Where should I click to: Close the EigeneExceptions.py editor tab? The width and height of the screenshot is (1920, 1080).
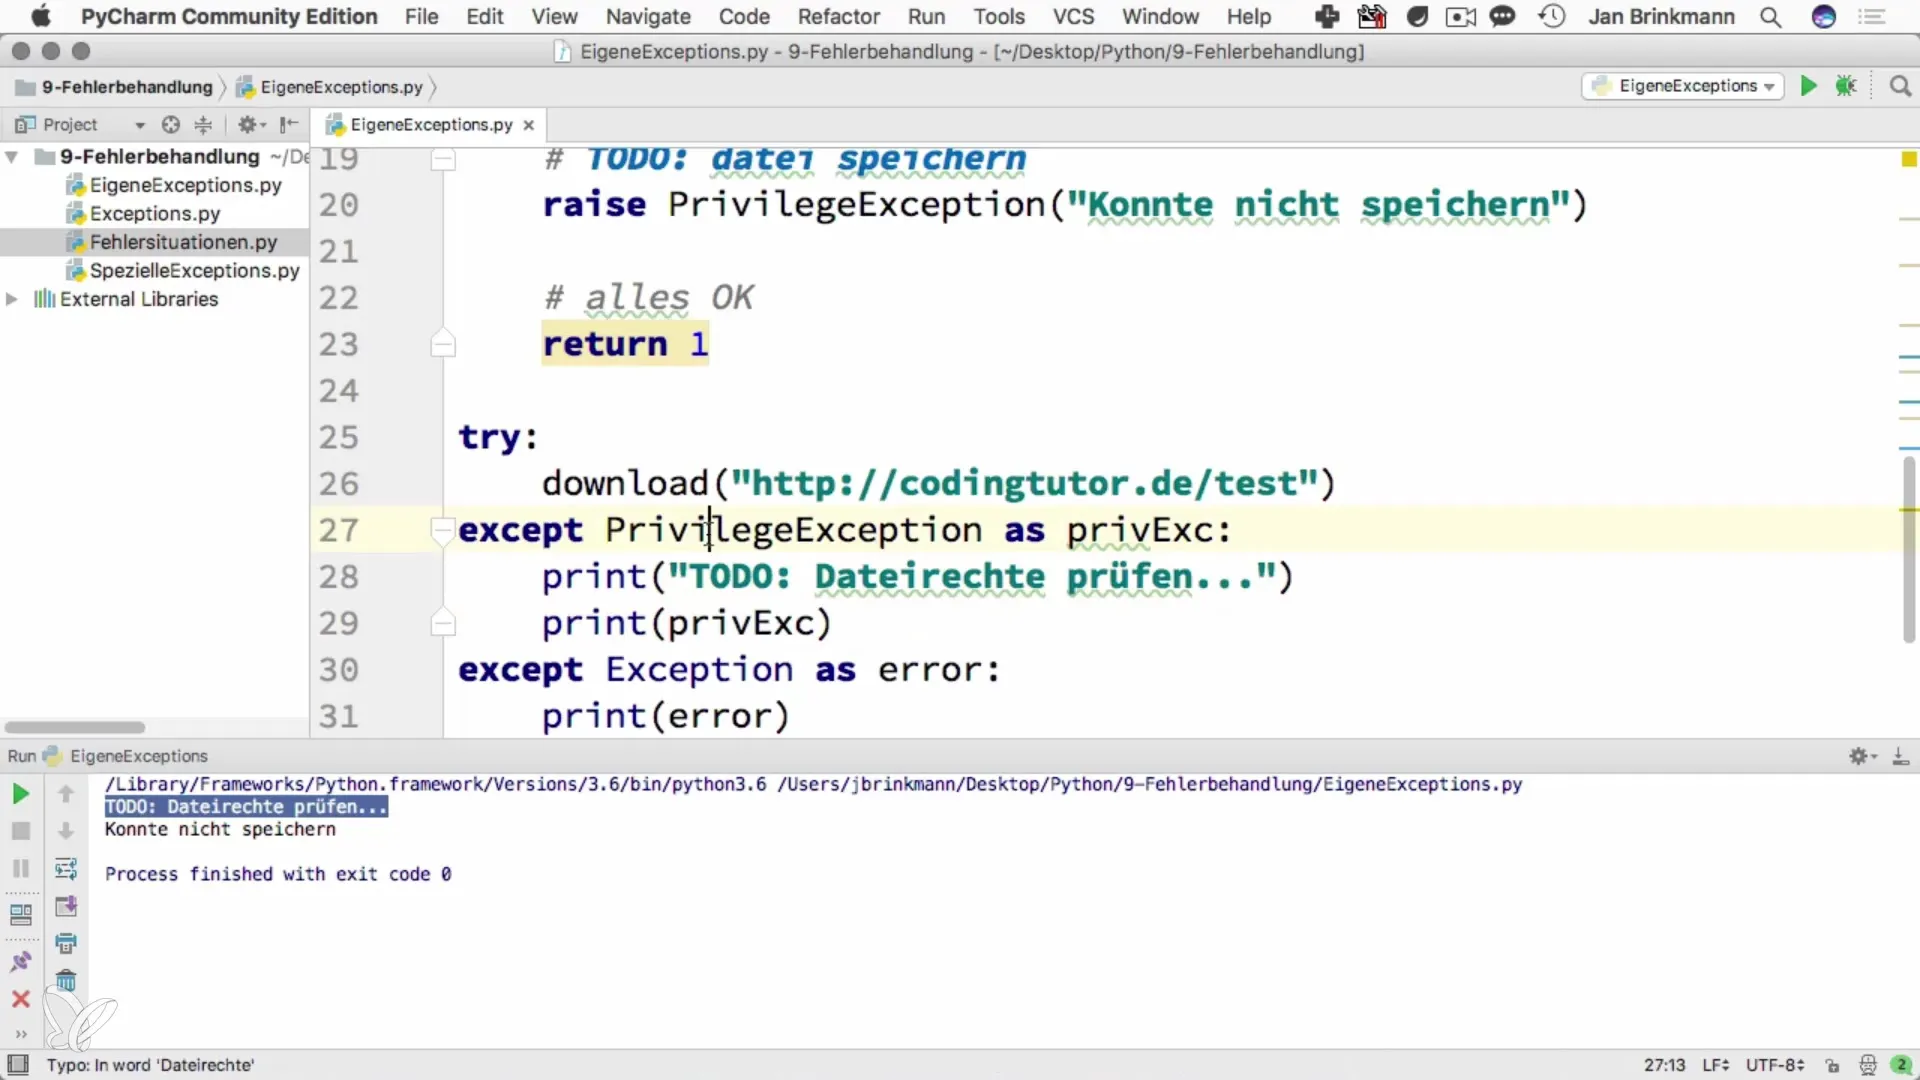[x=529, y=125]
